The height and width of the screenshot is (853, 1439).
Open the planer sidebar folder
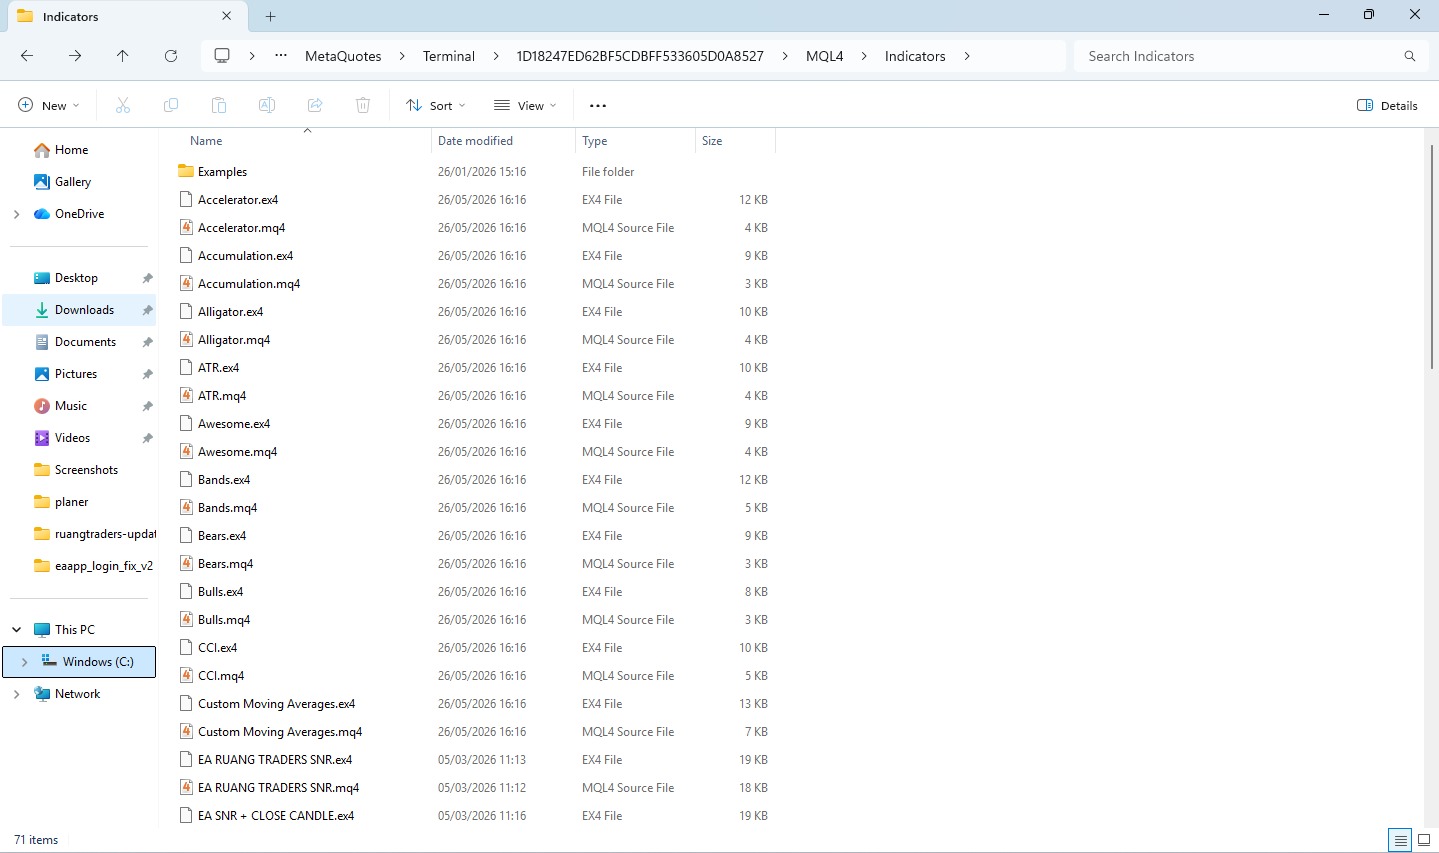(x=71, y=502)
